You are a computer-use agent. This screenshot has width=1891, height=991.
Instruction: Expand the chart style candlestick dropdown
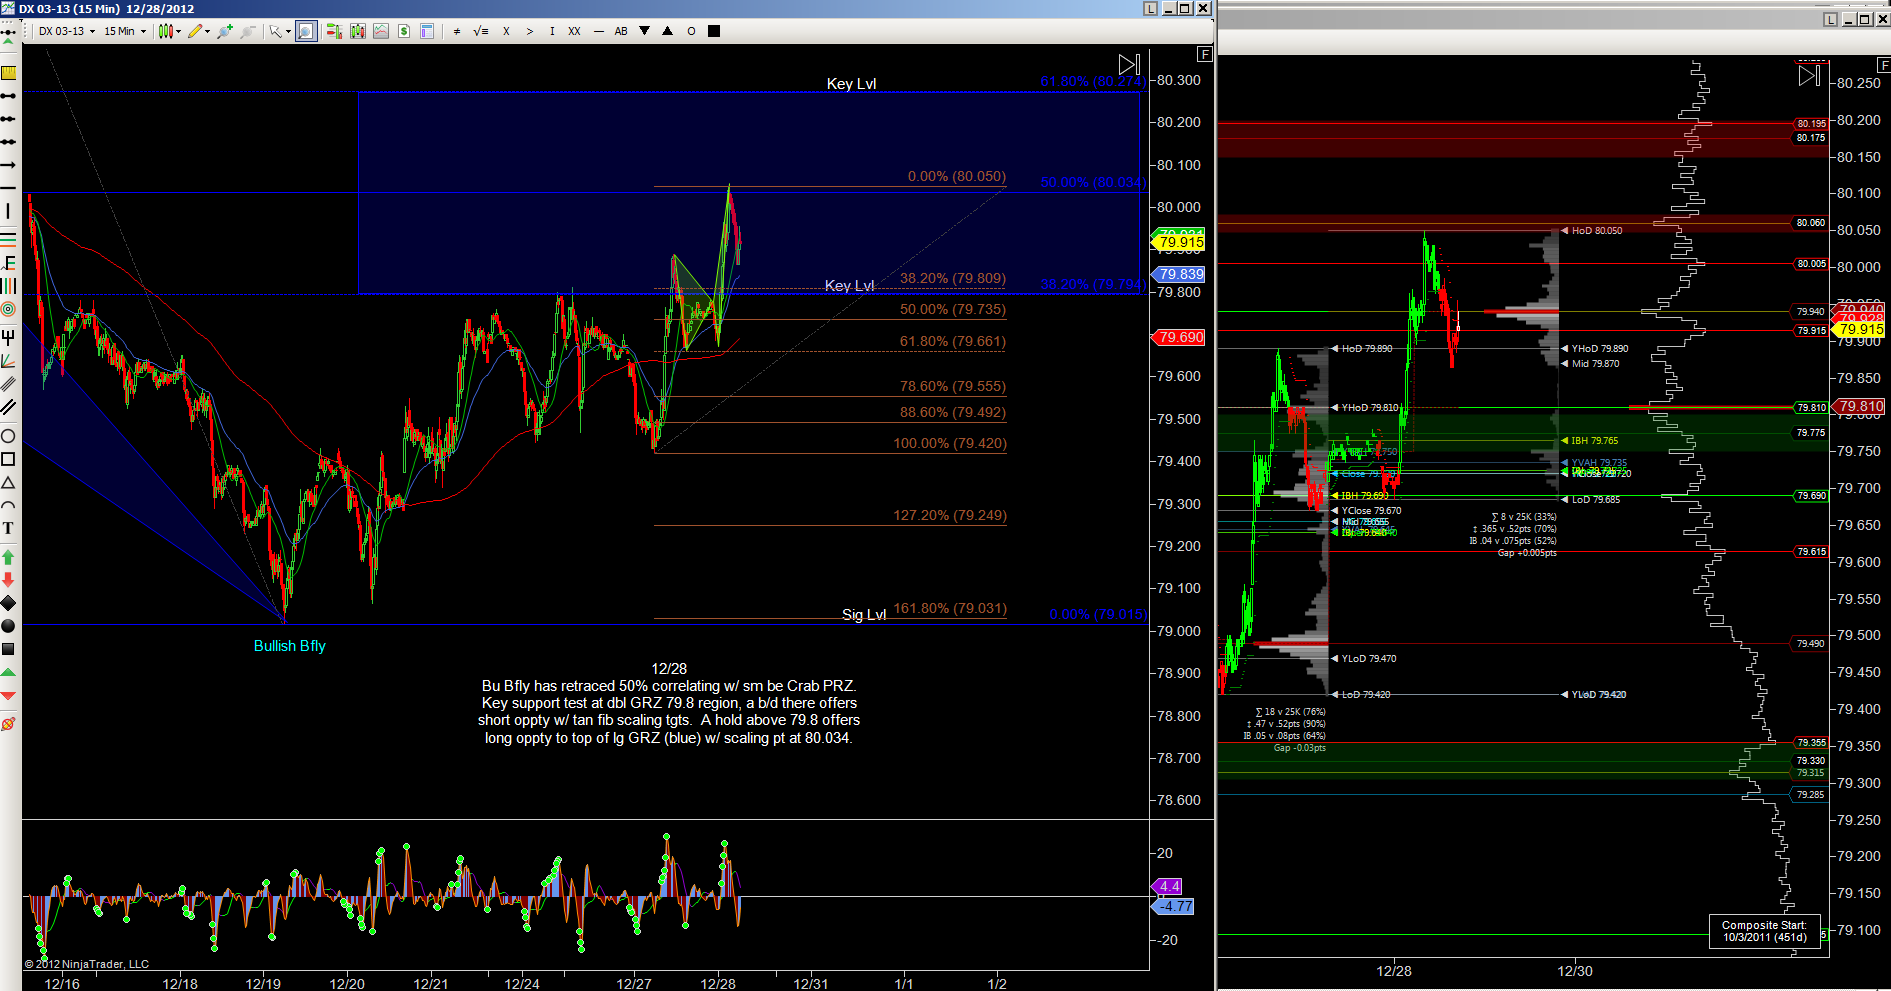pos(170,31)
